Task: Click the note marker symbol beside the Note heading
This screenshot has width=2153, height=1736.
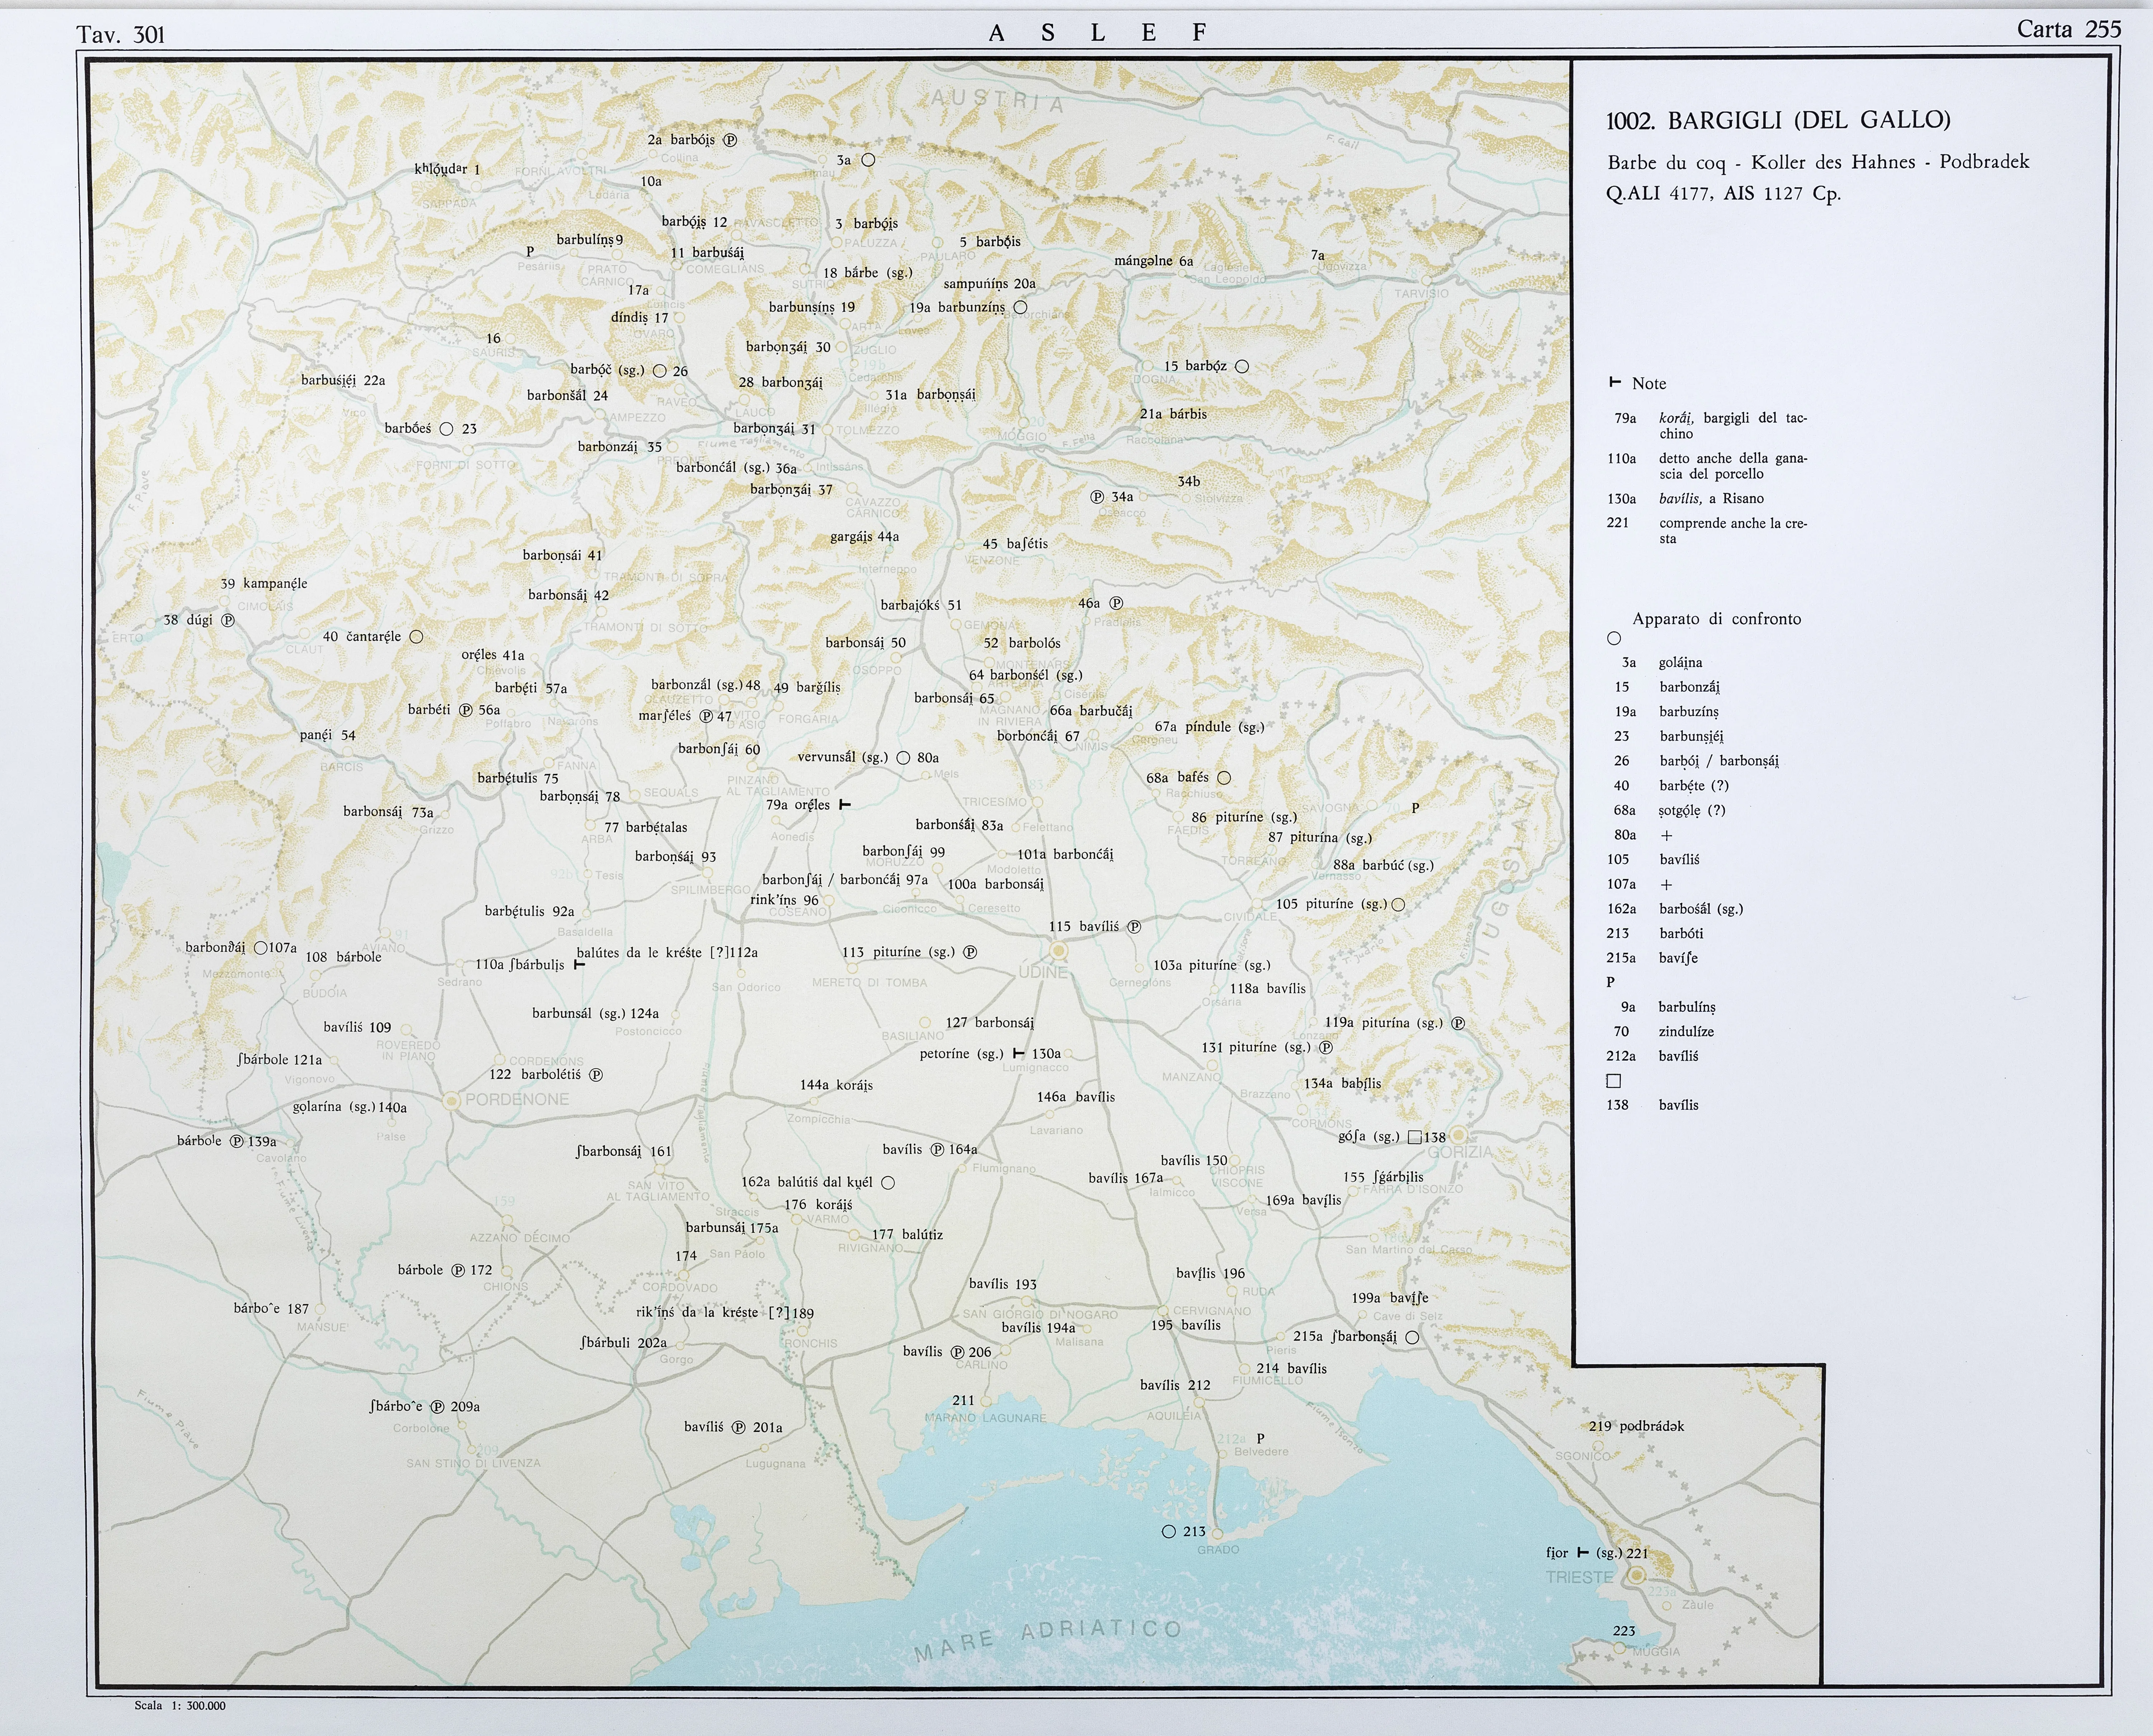Action: pyautogui.click(x=1614, y=383)
